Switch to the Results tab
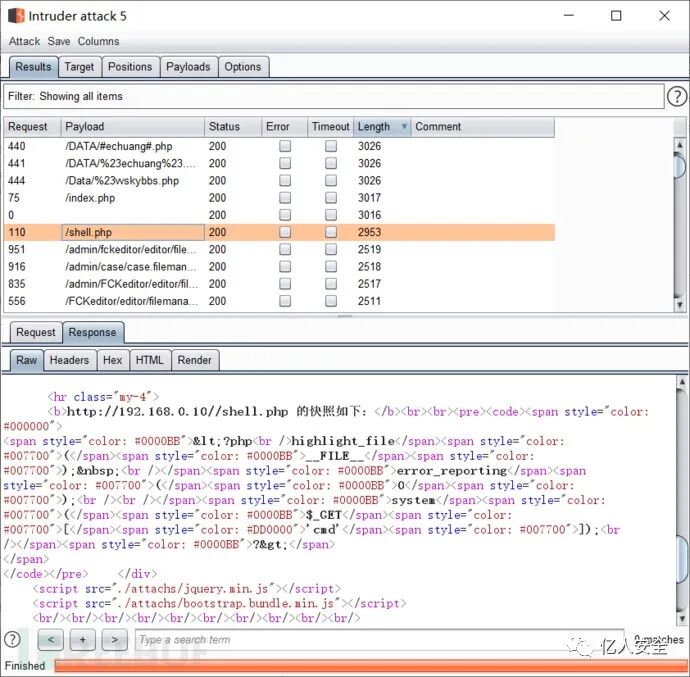The image size is (690, 677). click(x=33, y=67)
